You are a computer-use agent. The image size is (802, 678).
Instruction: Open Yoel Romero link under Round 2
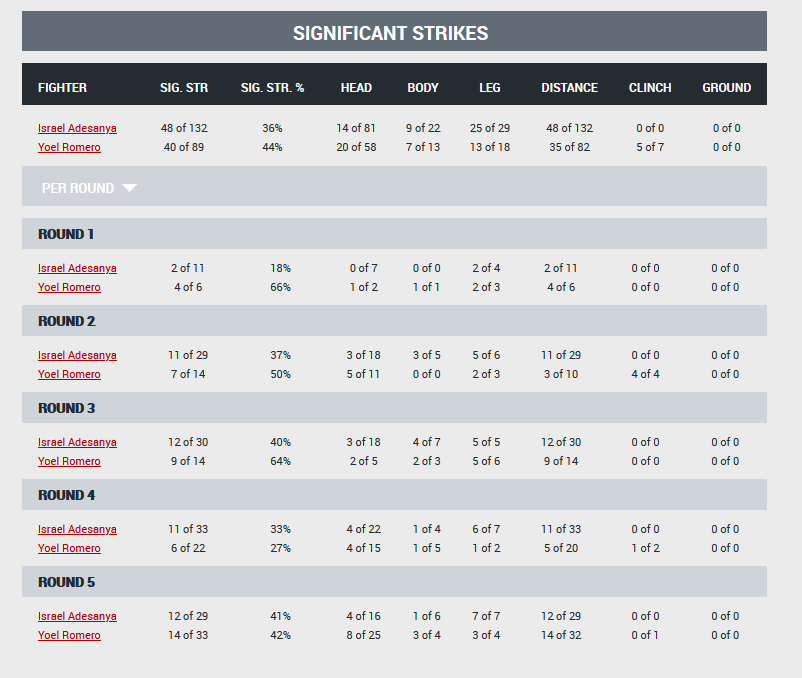point(69,374)
